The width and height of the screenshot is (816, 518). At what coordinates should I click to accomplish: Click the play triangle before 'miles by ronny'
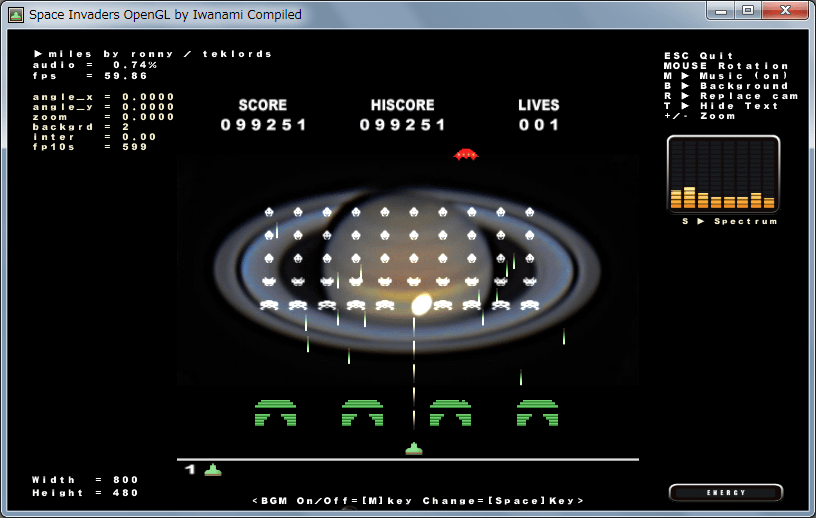pos(38,54)
